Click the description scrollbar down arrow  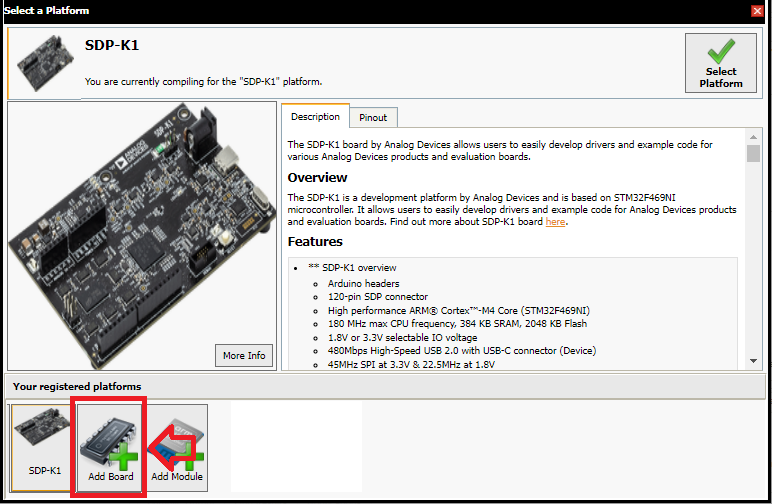[753, 361]
